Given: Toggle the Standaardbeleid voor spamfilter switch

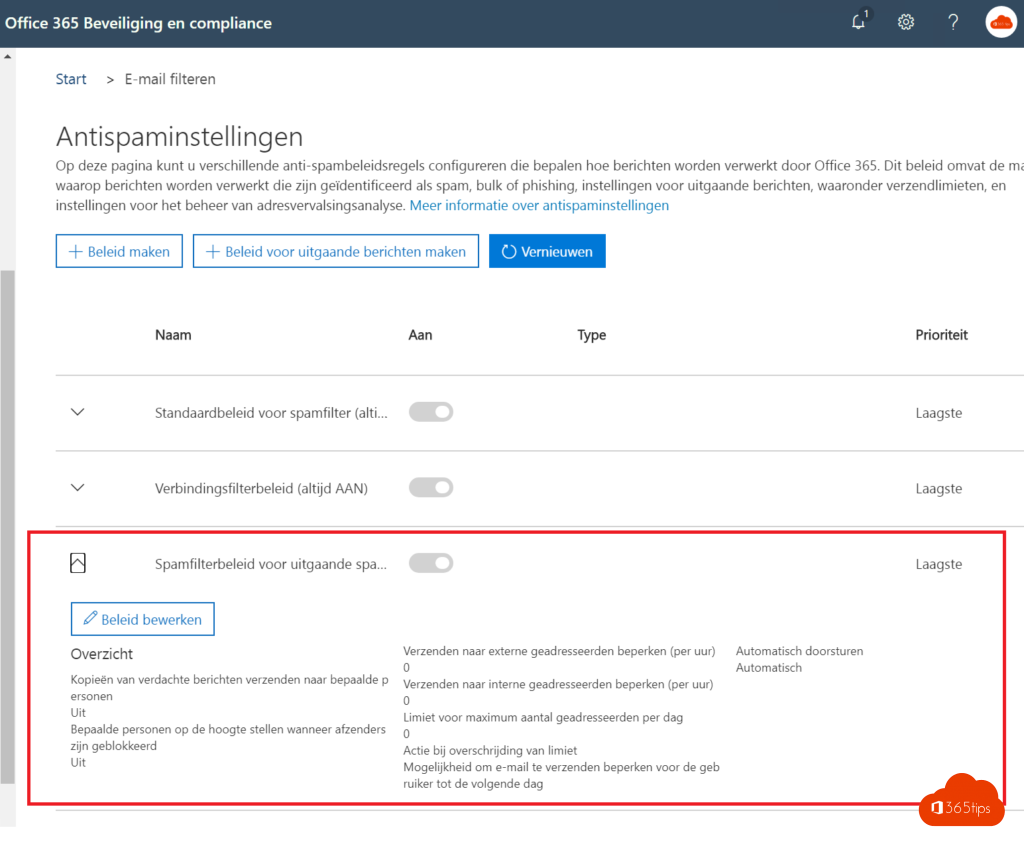Looking at the screenshot, I should pos(431,412).
